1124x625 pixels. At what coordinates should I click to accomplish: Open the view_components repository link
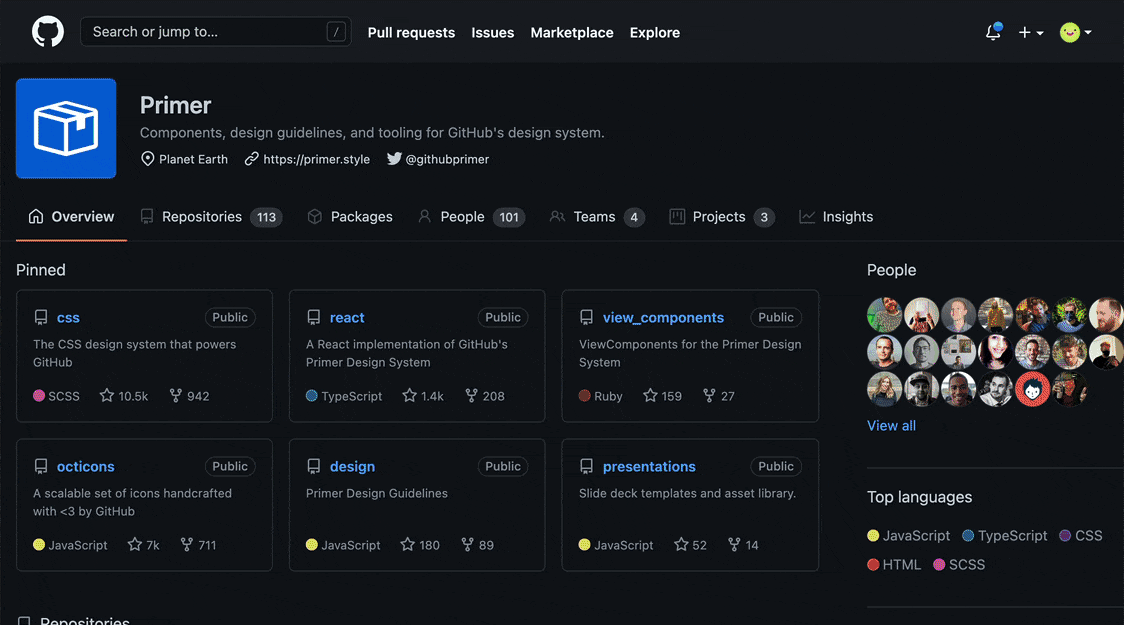[x=663, y=318]
